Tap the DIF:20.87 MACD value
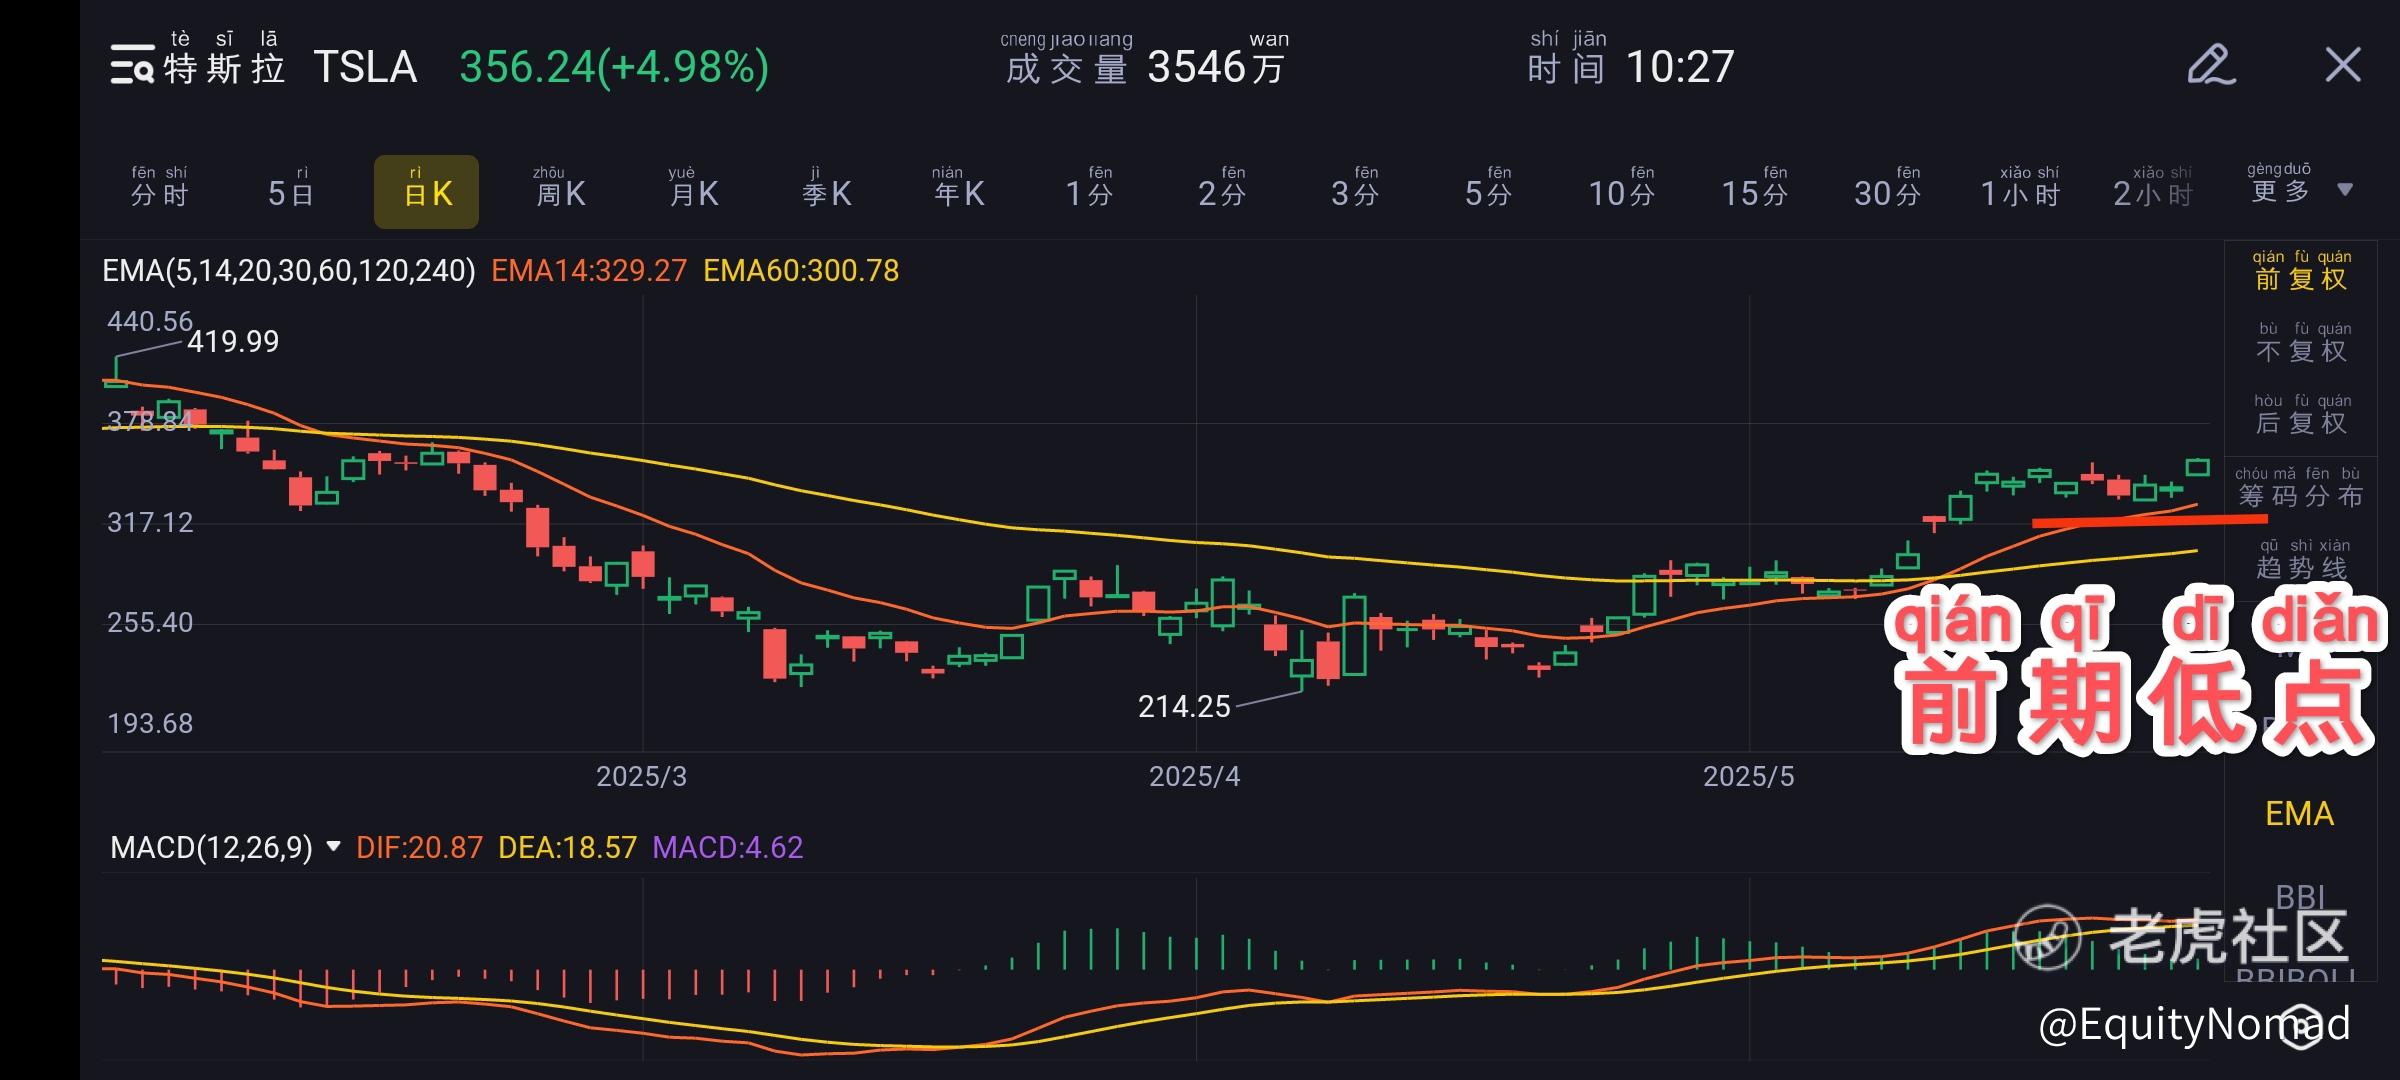 [x=419, y=848]
